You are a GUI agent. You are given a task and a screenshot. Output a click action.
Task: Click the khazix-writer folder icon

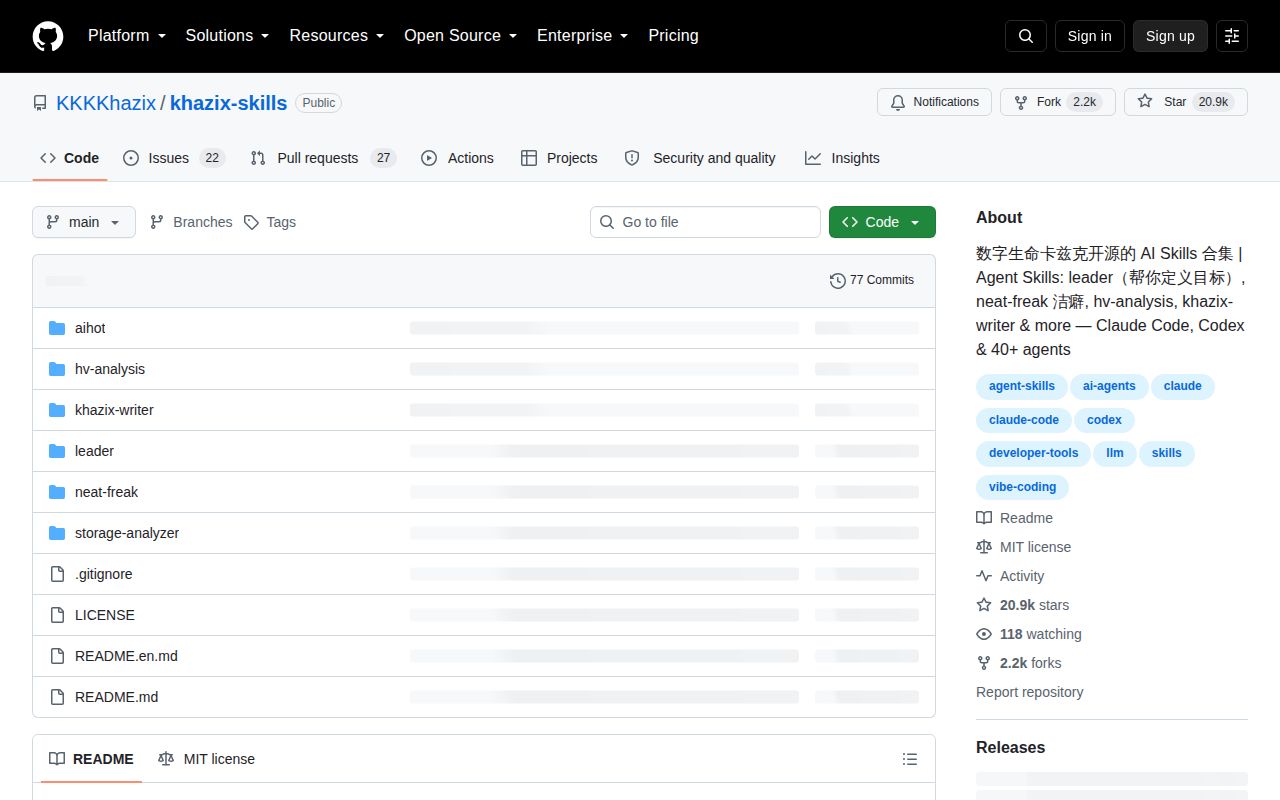(57, 410)
